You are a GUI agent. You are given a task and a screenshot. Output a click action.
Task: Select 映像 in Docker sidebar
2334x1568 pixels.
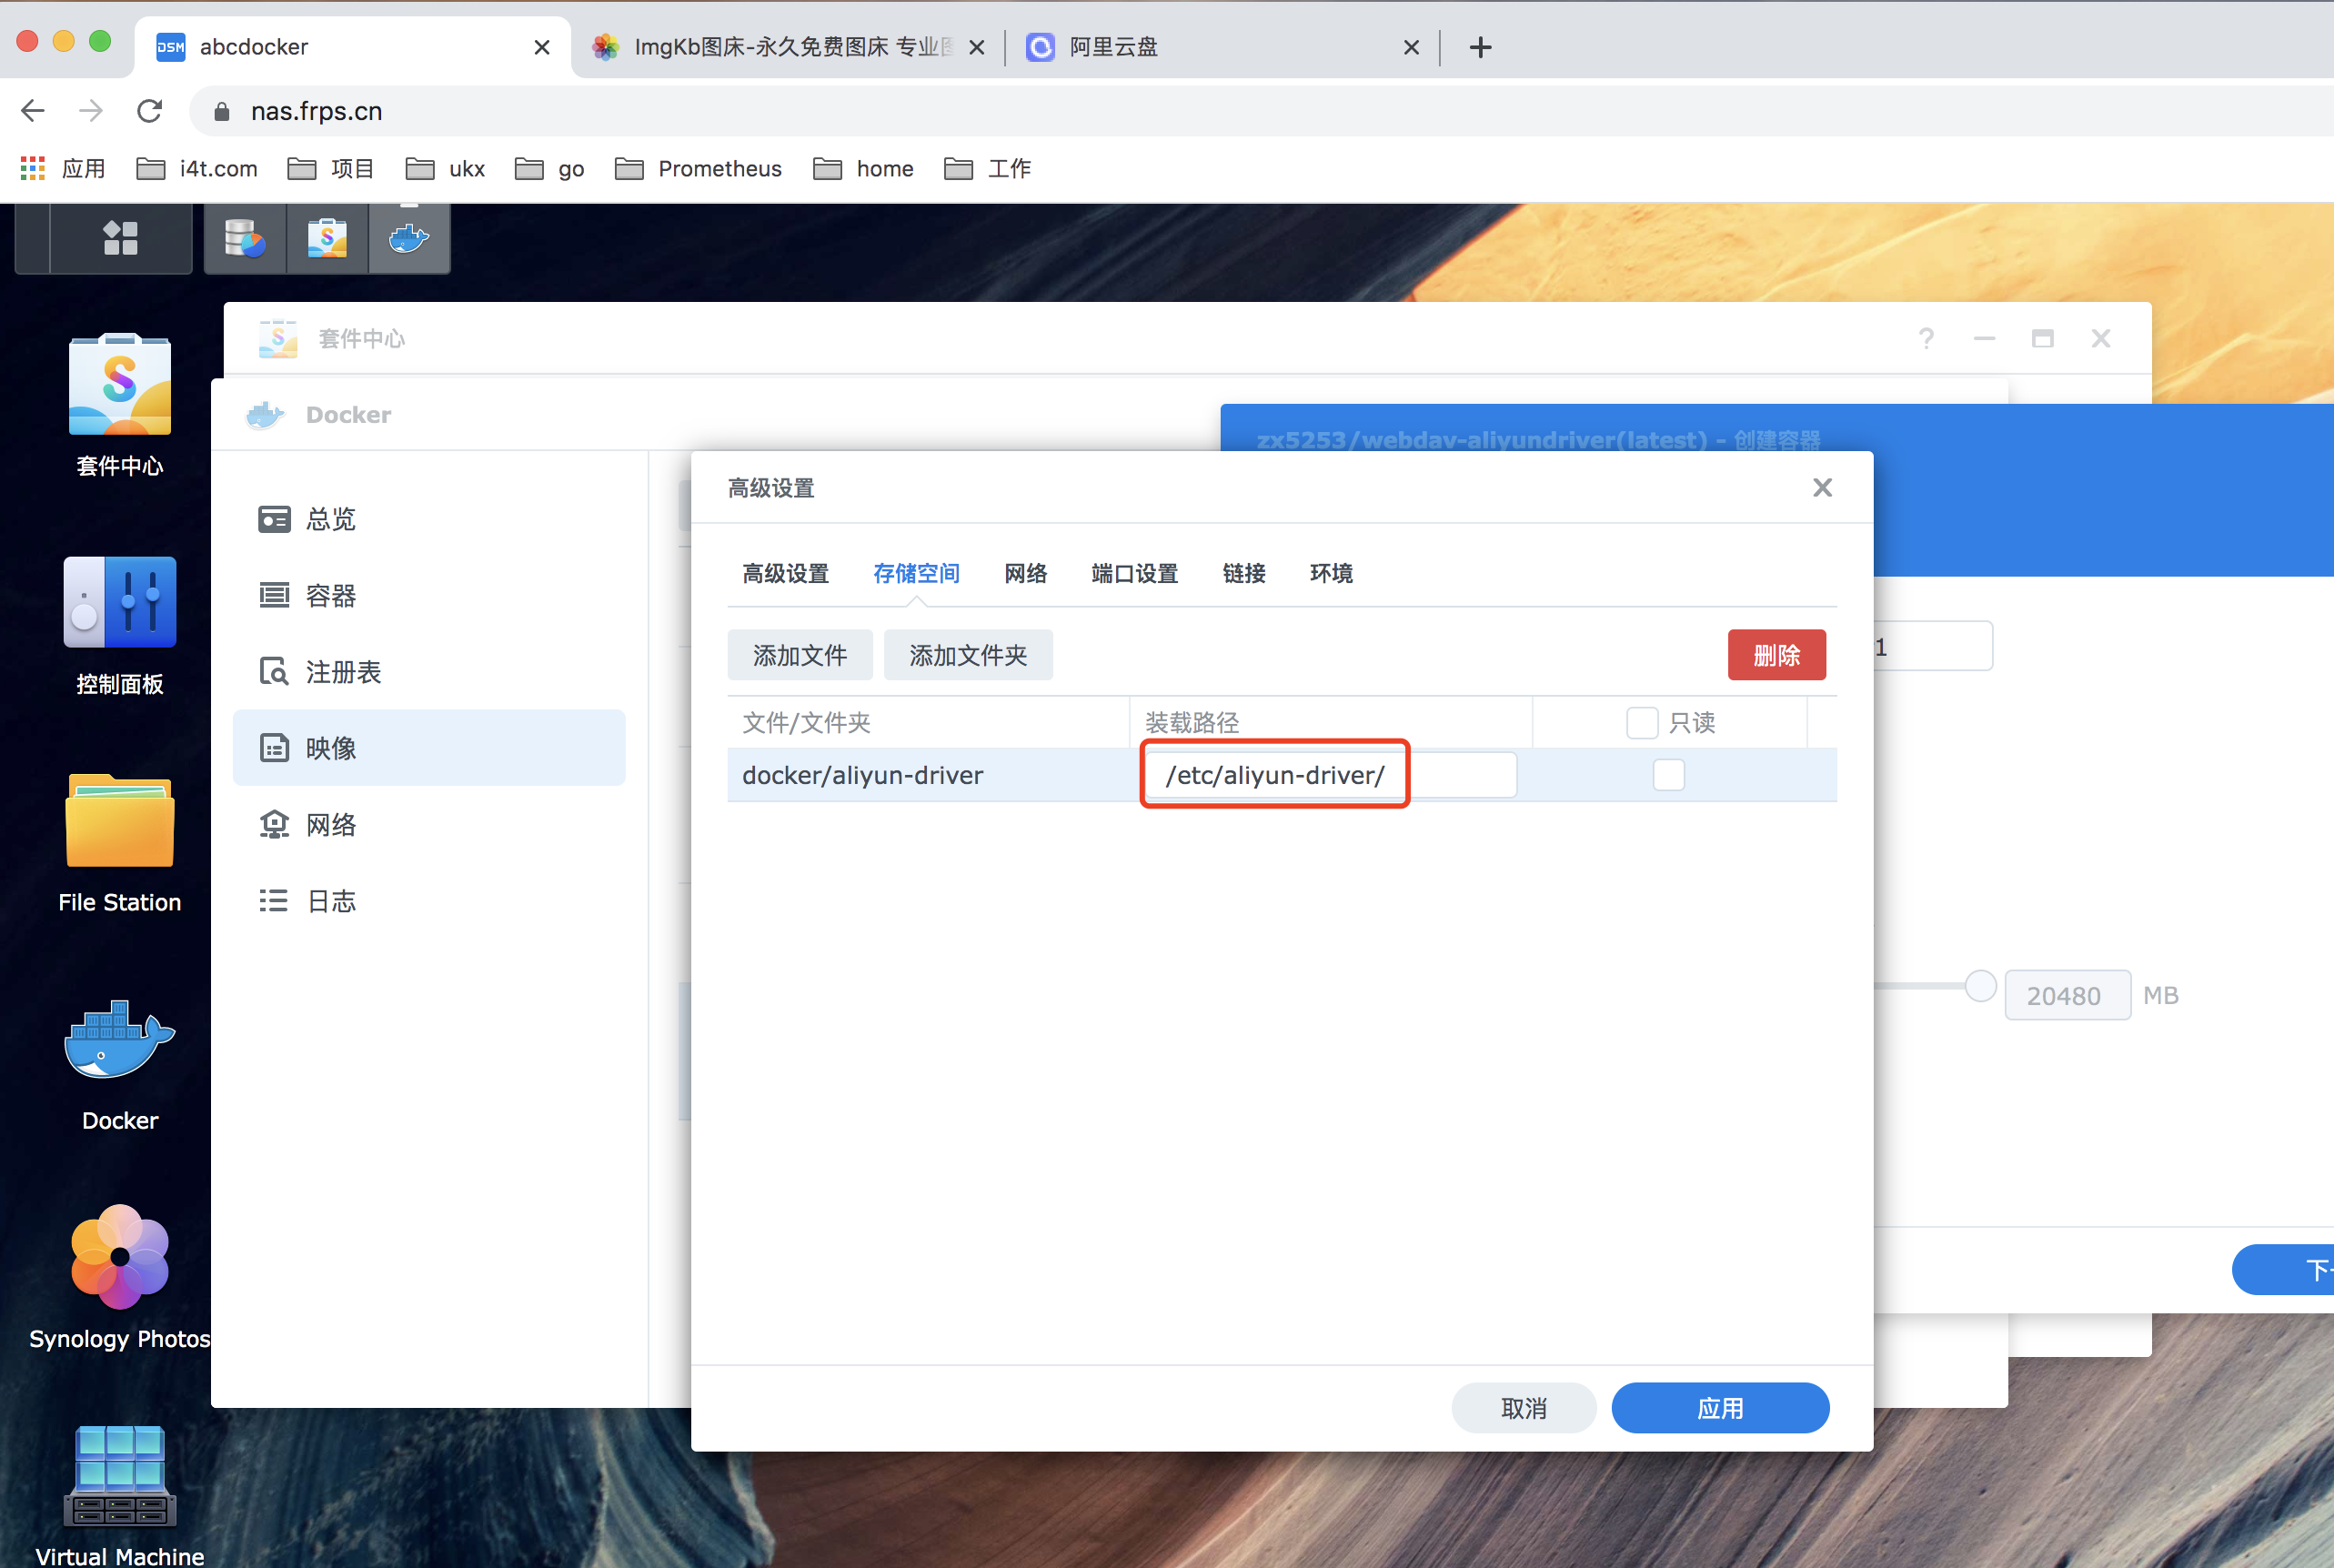click(x=429, y=748)
